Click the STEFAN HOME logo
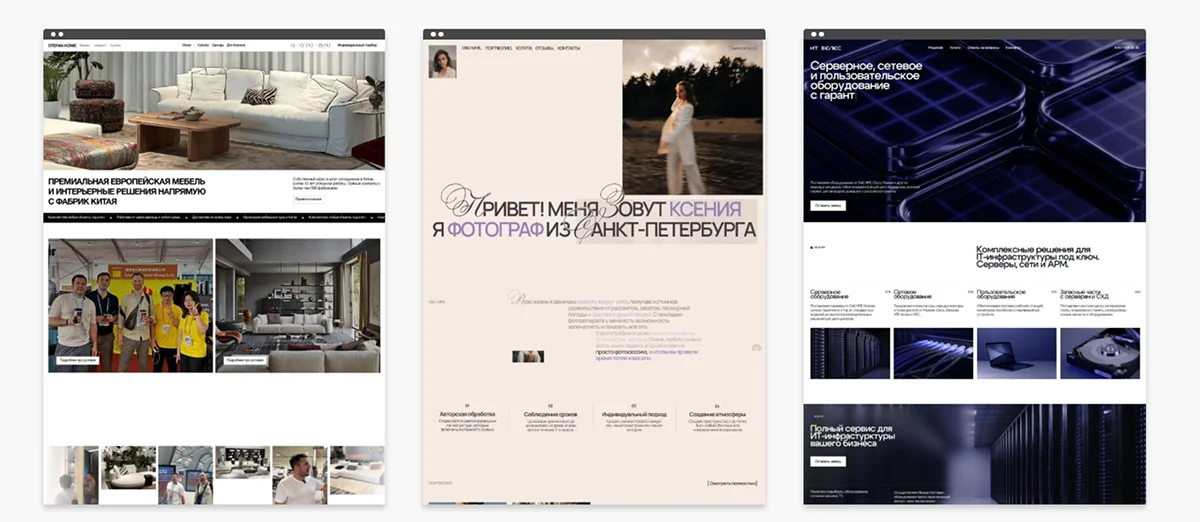 pyautogui.click(x=61, y=45)
